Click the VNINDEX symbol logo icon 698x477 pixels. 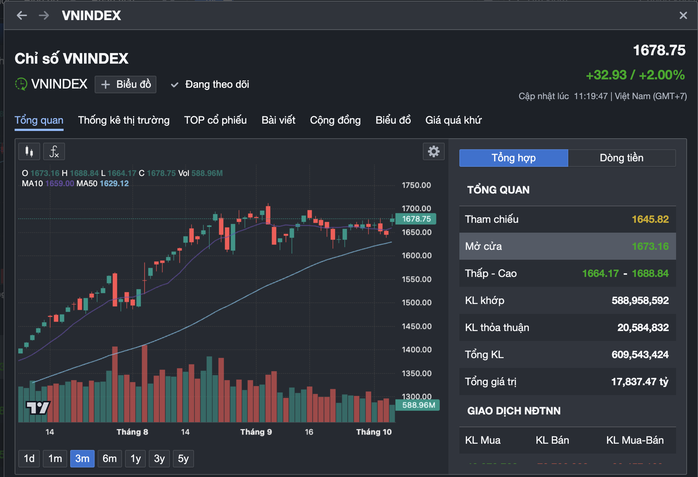[x=21, y=85]
